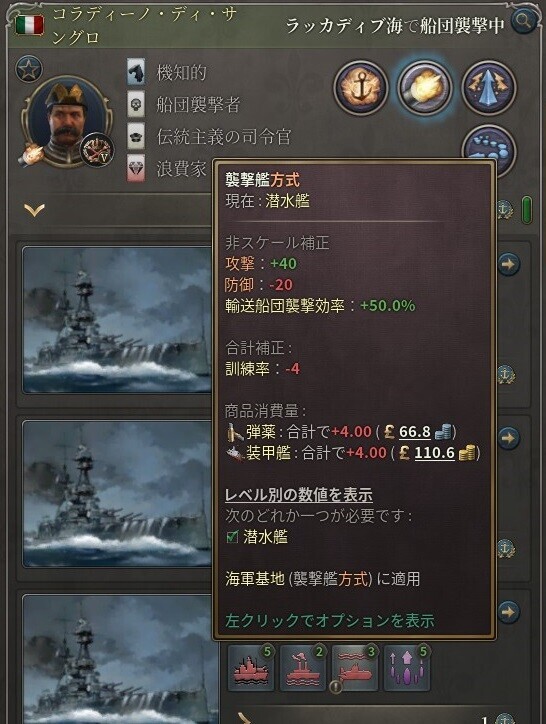This screenshot has width=546, height=724.
Task: Open purple arrows production method icon
Action: point(406,668)
